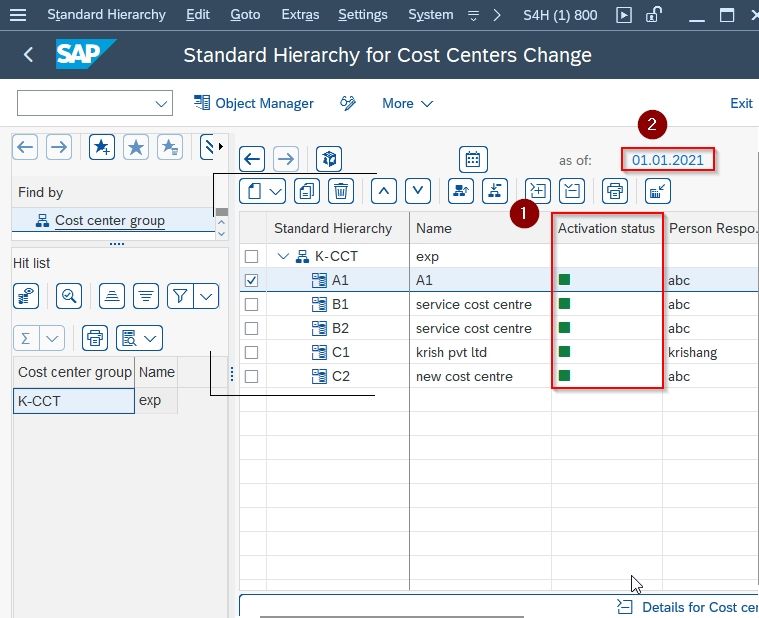Open the More dropdown menu
Screen dimensions: 759x618
(x=407, y=103)
